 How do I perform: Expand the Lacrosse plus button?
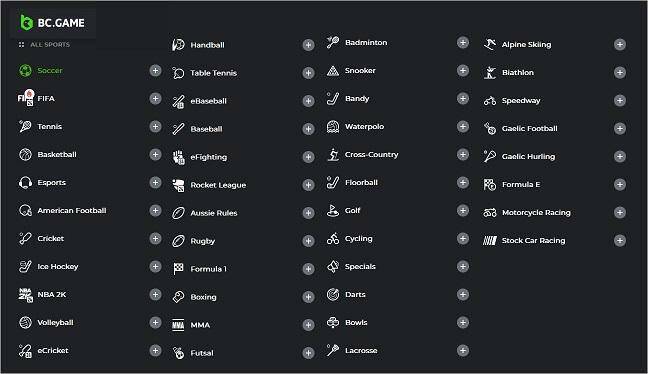(463, 350)
